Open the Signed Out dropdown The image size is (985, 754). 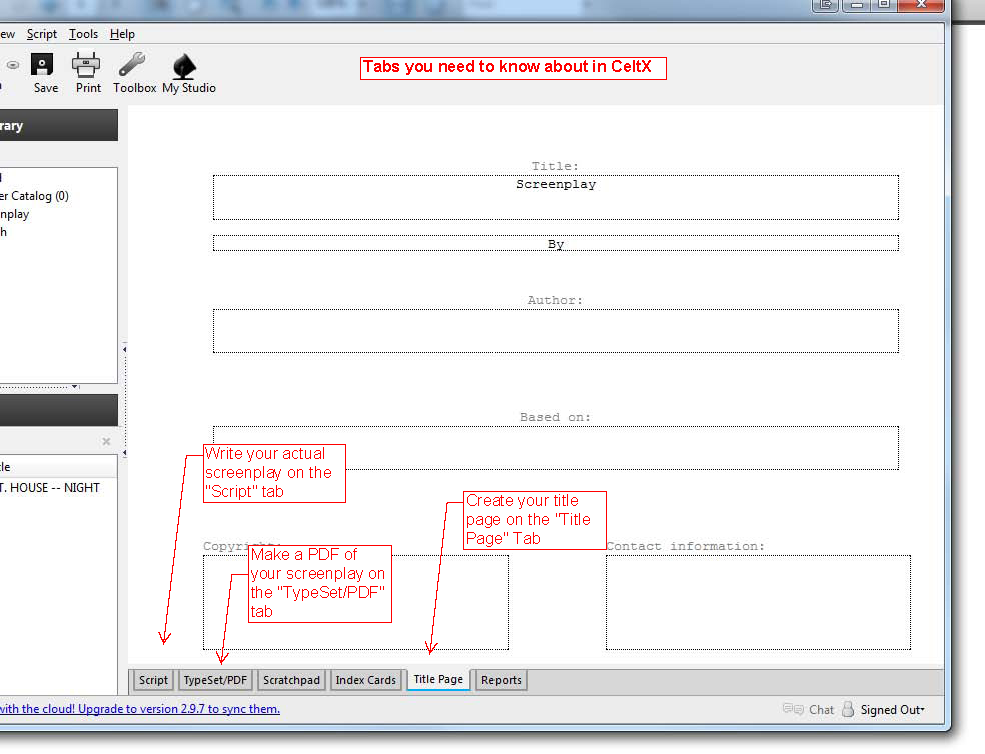[892, 709]
